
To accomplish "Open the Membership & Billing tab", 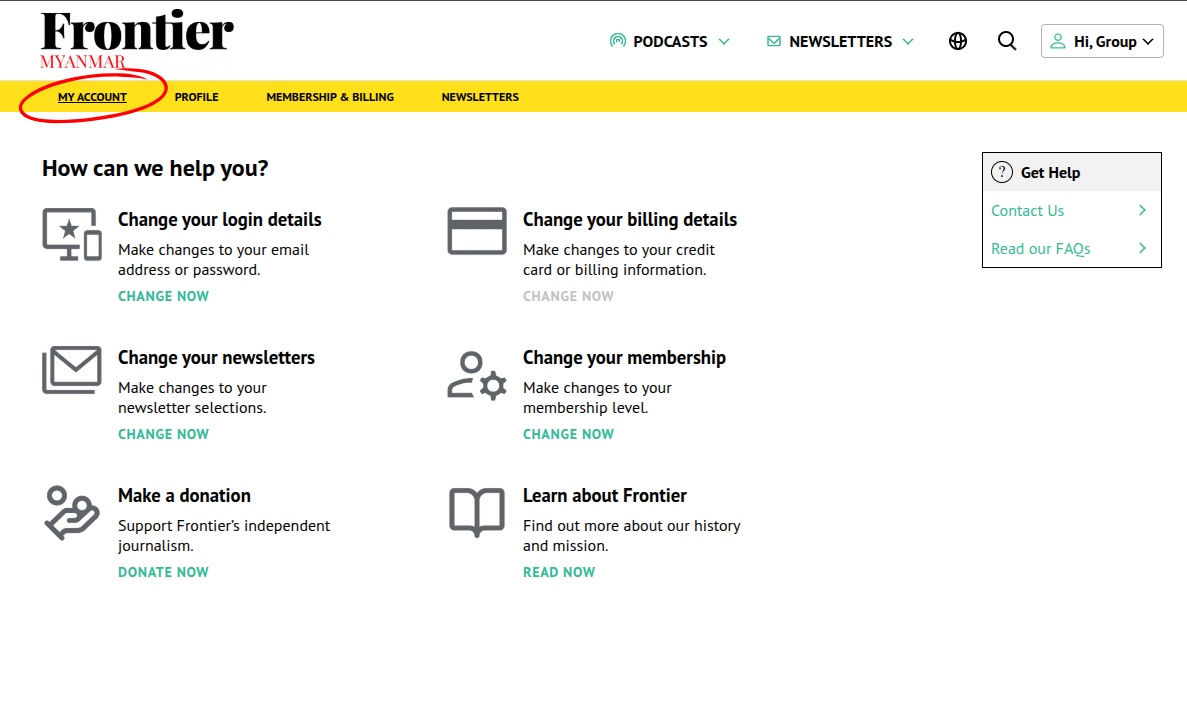I will [330, 97].
